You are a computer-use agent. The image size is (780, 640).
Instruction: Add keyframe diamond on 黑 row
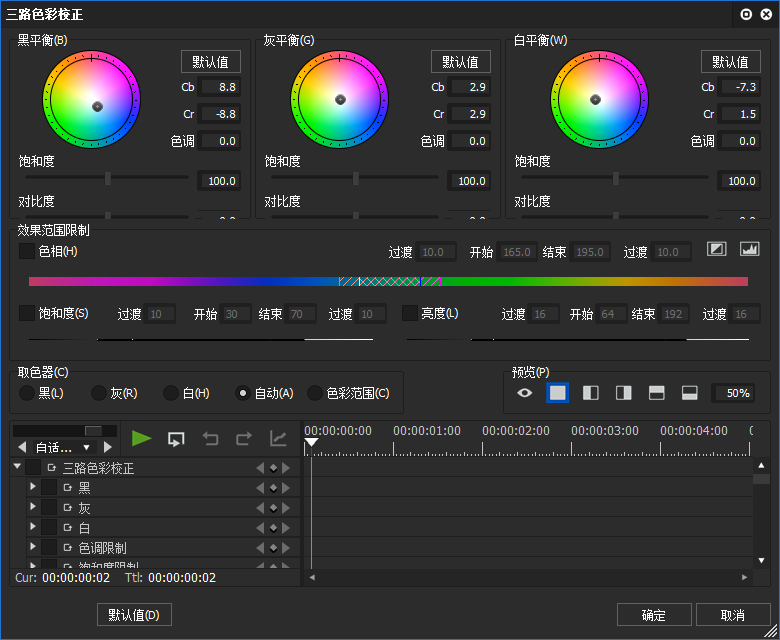273,488
